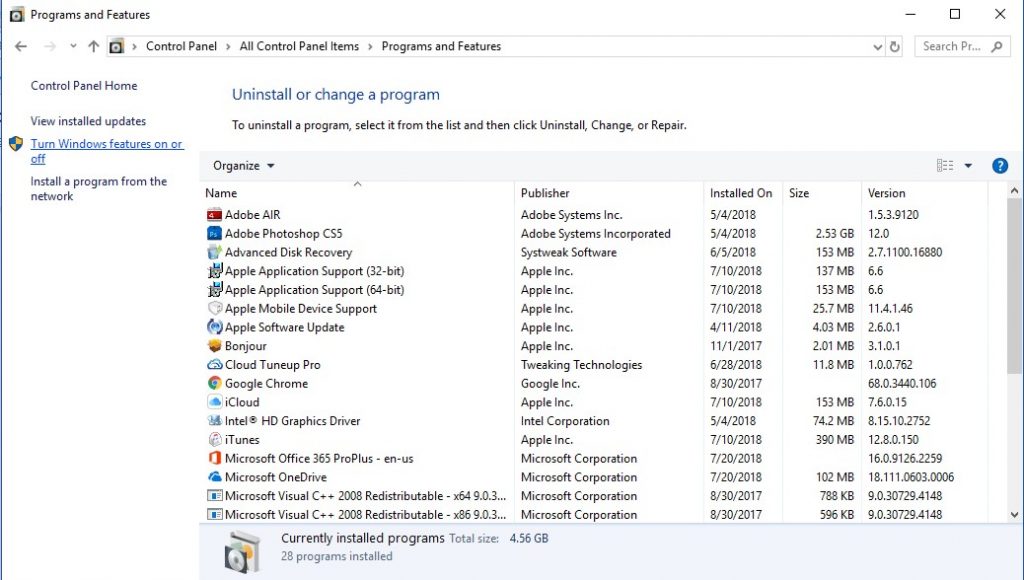The height and width of the screenshot is (580, 1024).
Task: Select Adobe Photoshop CS5 row name
Action: point(283,233)
